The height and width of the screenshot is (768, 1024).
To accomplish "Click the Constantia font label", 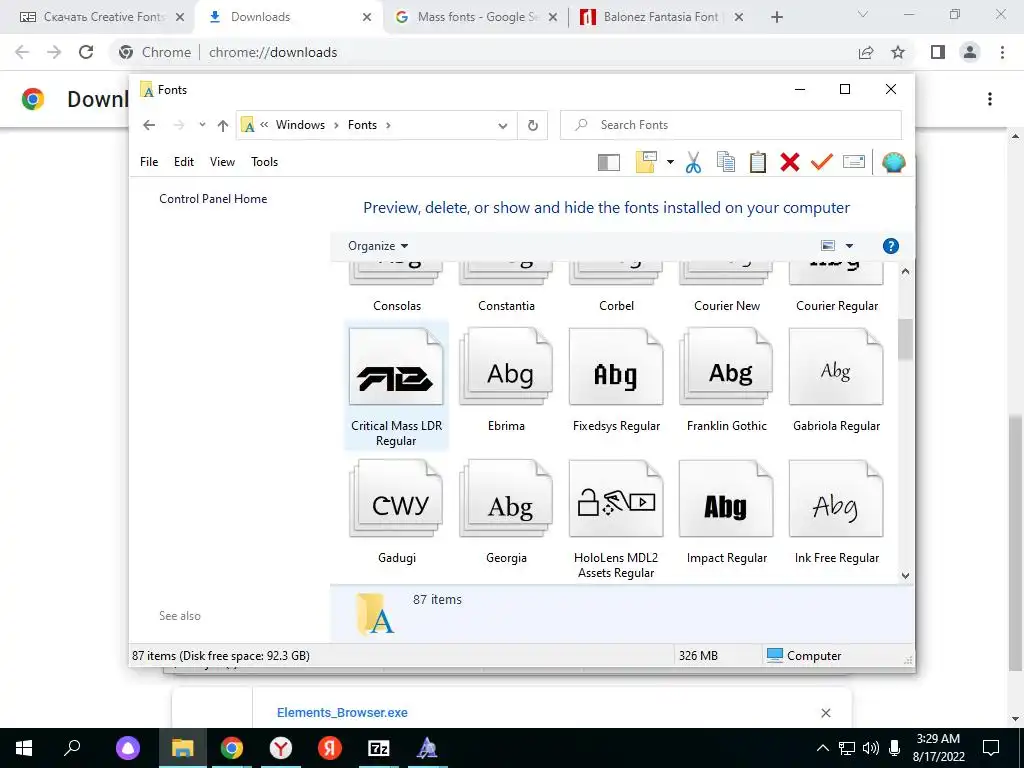I will pyautogui.click(x=506, y=306).
